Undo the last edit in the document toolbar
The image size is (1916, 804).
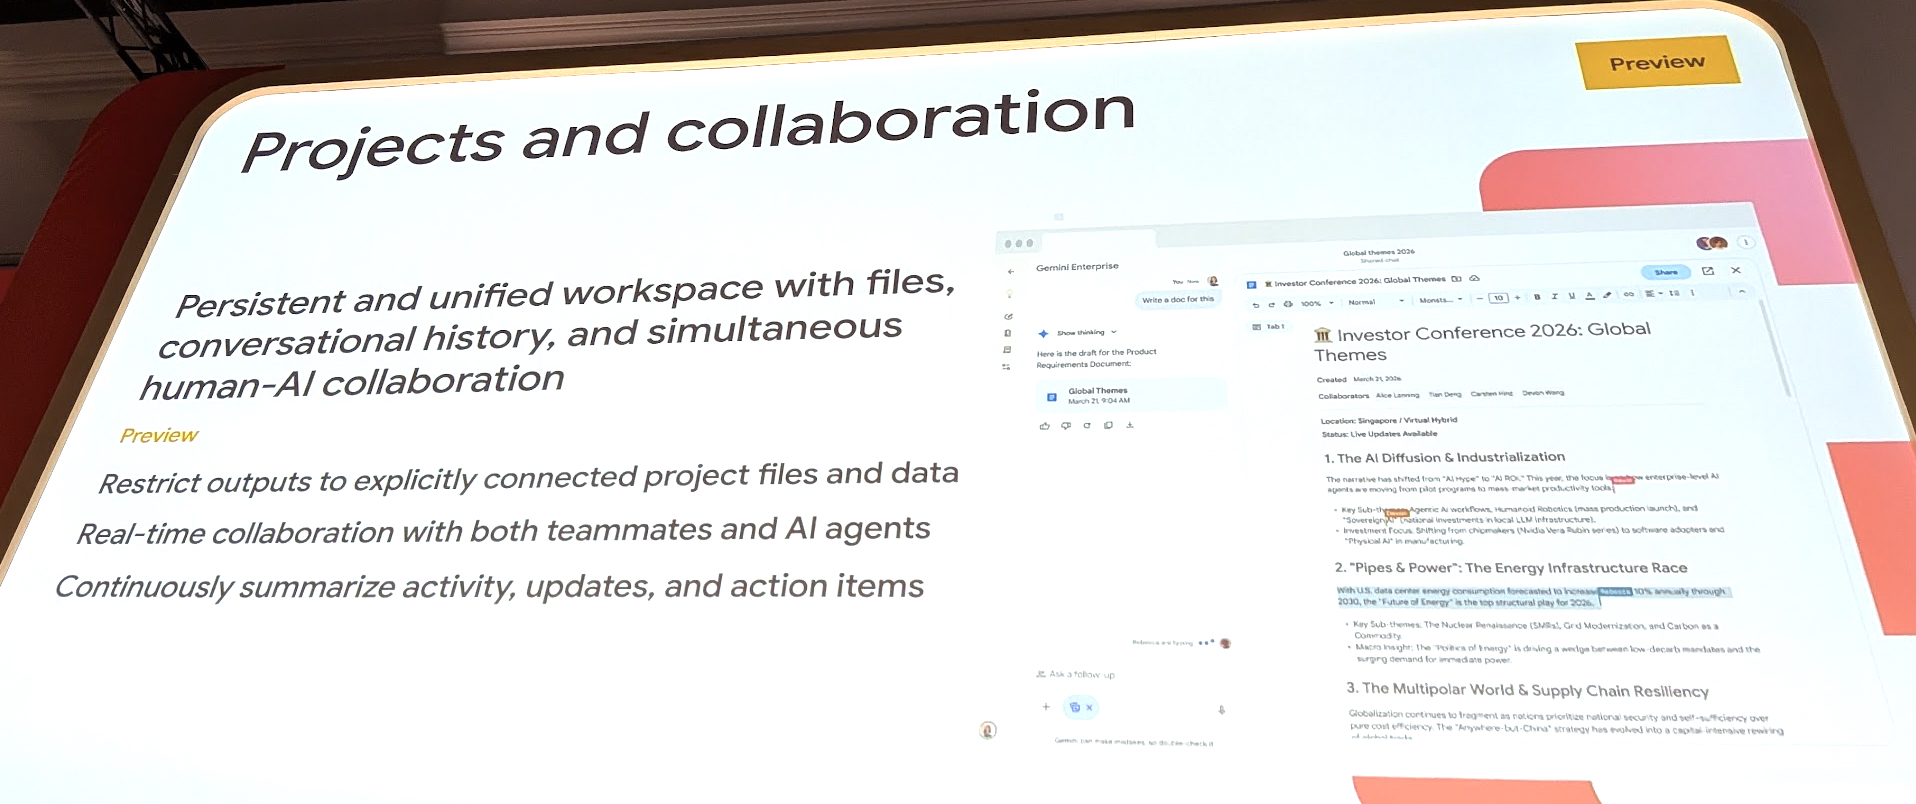point(1256,305)
